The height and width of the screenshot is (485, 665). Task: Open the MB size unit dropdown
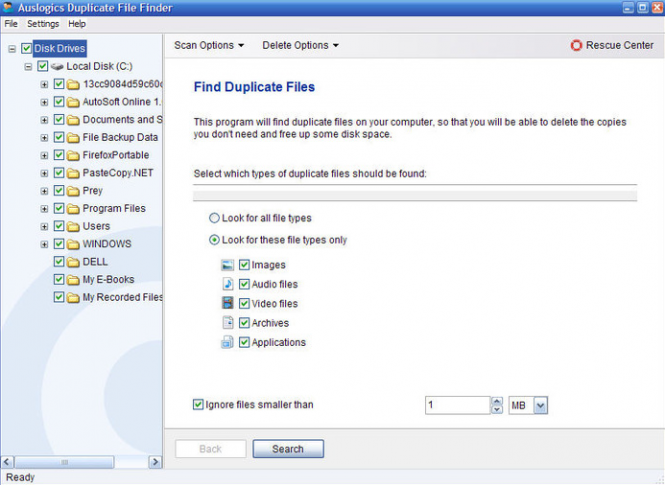pos(540,405)
